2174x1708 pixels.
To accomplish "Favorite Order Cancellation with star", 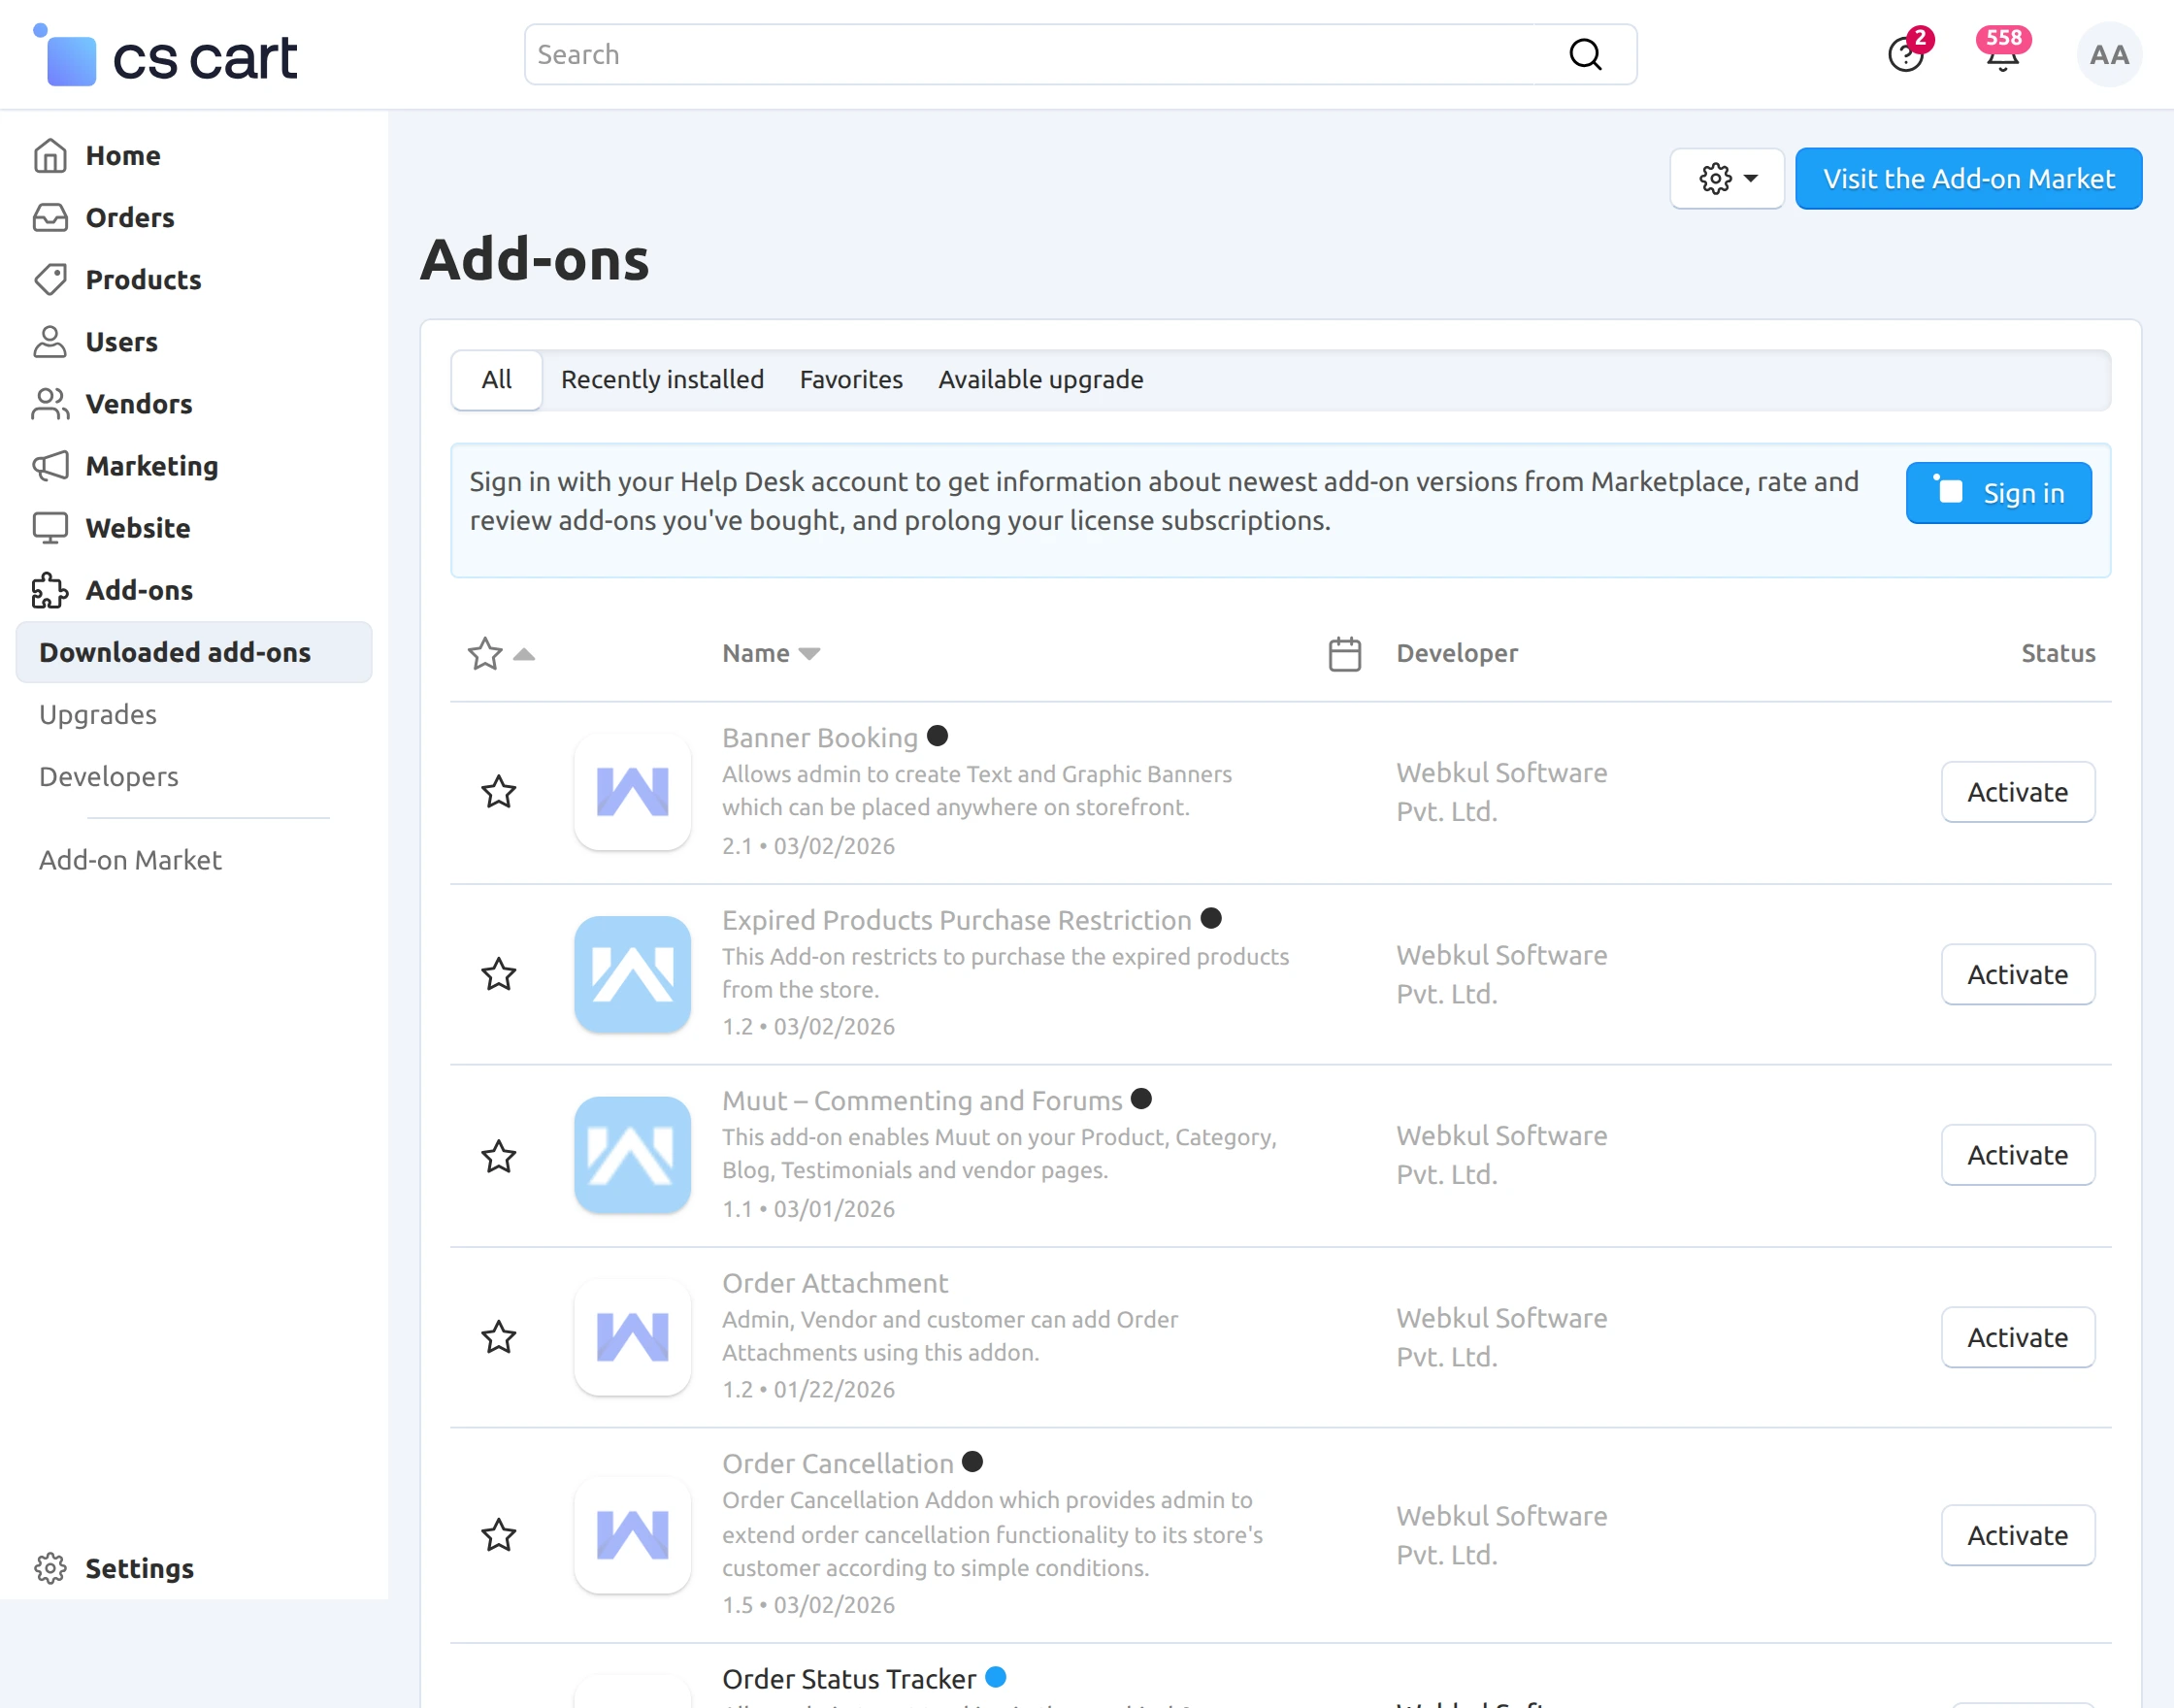I will tap(499, 1535).
